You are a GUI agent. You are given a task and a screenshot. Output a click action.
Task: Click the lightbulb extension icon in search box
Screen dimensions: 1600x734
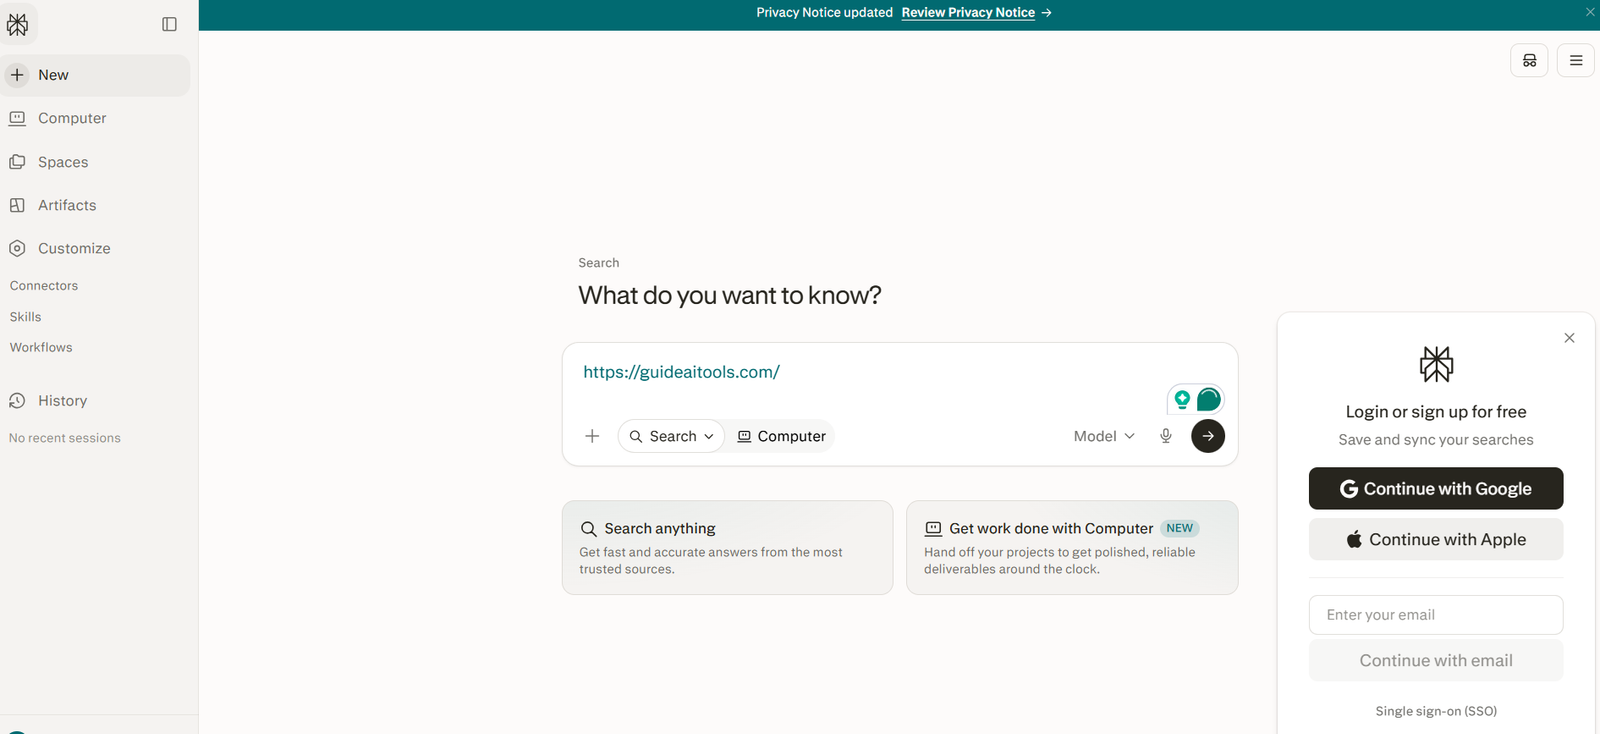click(x=1182, y=400)
